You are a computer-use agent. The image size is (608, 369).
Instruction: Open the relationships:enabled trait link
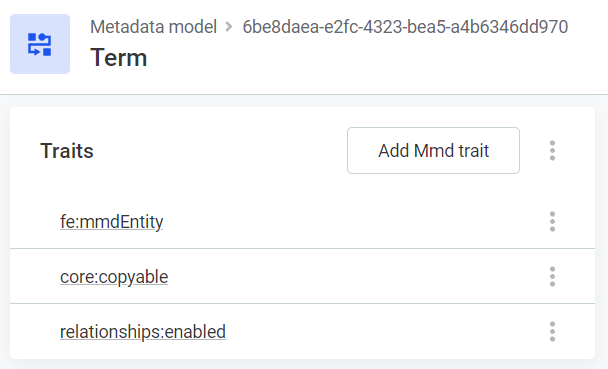(x=143, y=332)
